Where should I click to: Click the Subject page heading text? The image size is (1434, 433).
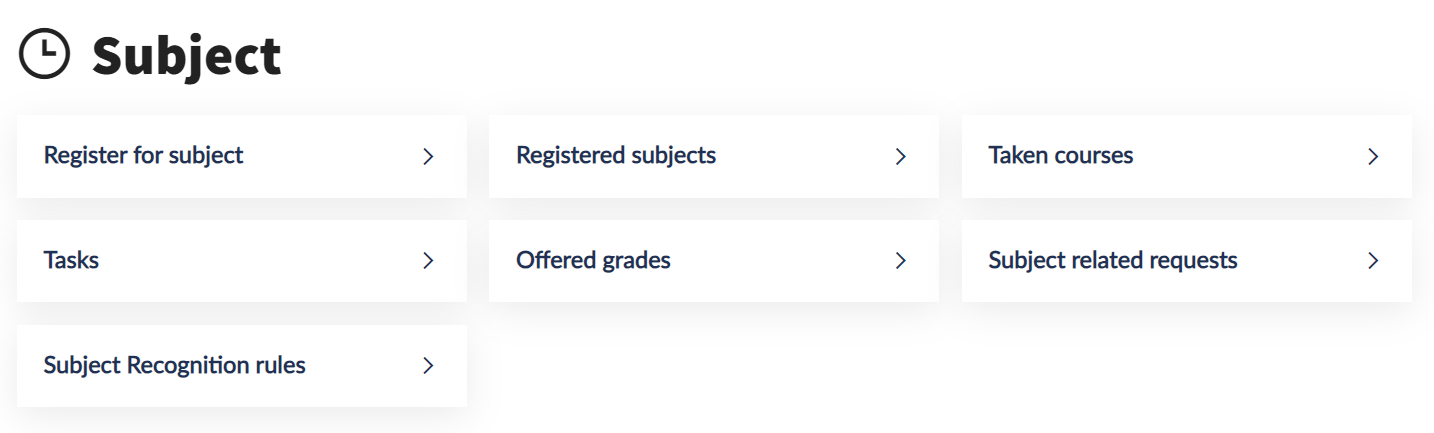[187, 56]
